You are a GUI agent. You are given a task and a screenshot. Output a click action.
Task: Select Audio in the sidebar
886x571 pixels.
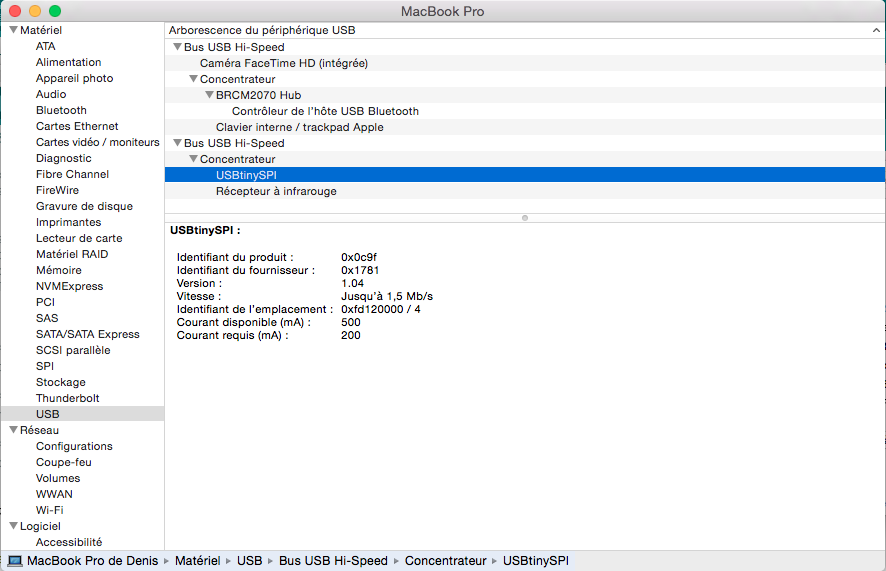pos(51,94)
